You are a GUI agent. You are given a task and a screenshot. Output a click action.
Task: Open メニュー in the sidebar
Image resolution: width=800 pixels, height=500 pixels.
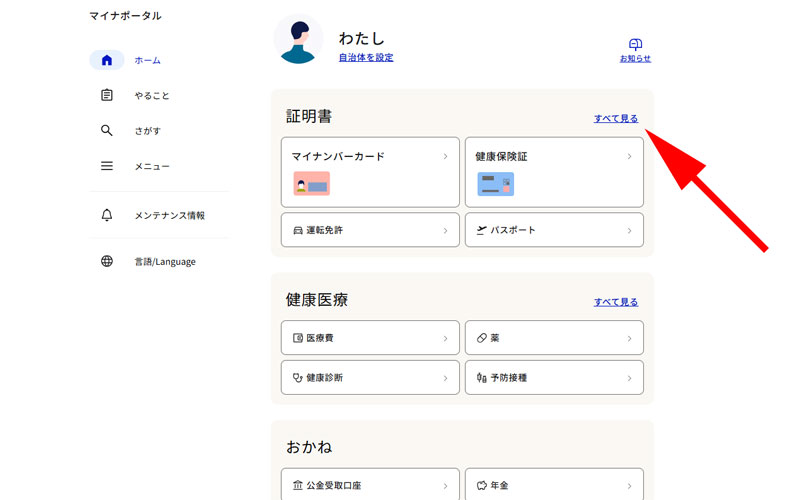pos(152,166)
